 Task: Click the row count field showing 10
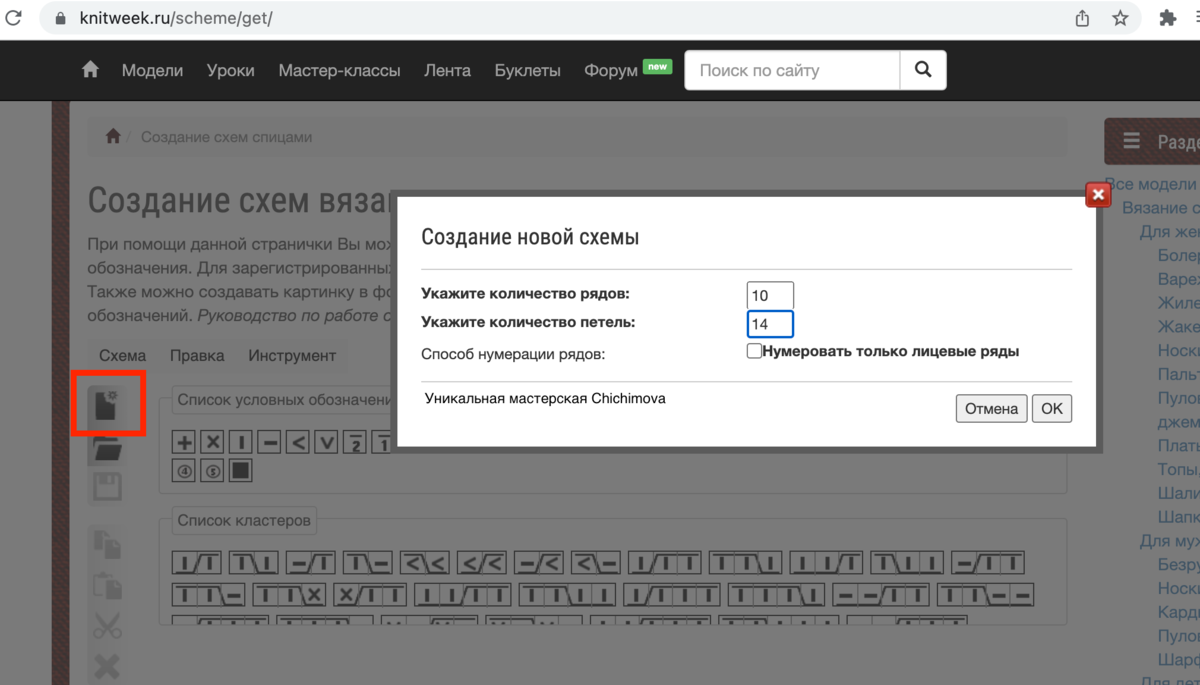pyautogui.click(x=770, y=295)
